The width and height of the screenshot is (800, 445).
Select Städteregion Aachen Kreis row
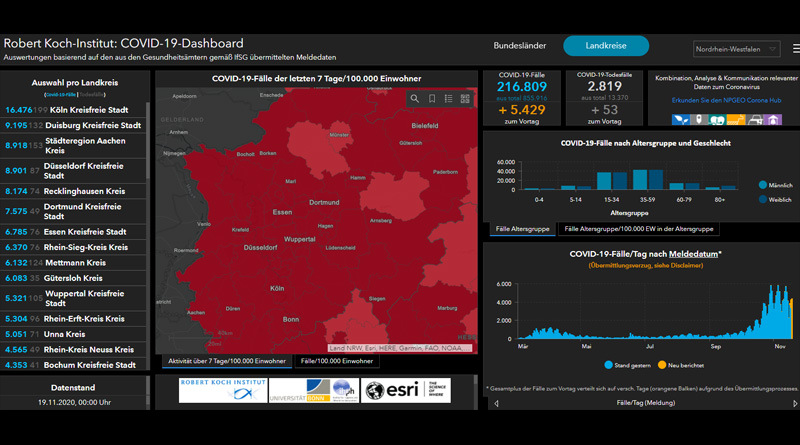[x=73, y=145]
